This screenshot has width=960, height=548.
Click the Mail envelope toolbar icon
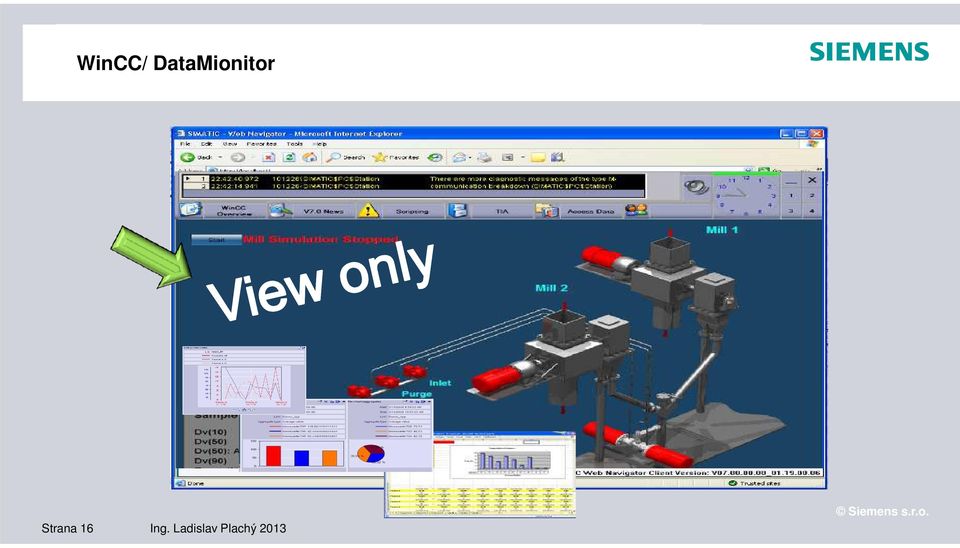click(x=459, y=157)
